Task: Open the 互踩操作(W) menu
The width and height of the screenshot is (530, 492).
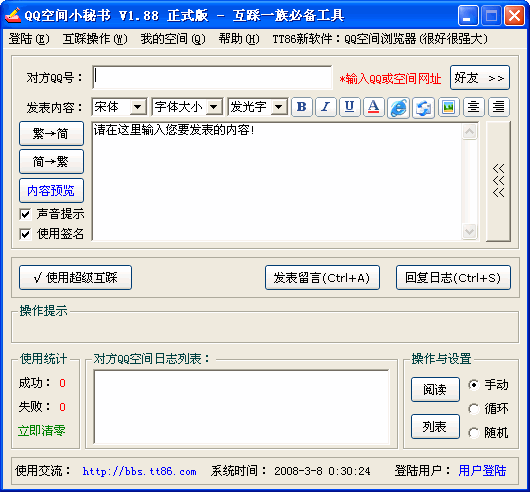Action: (x=95, y=39)
